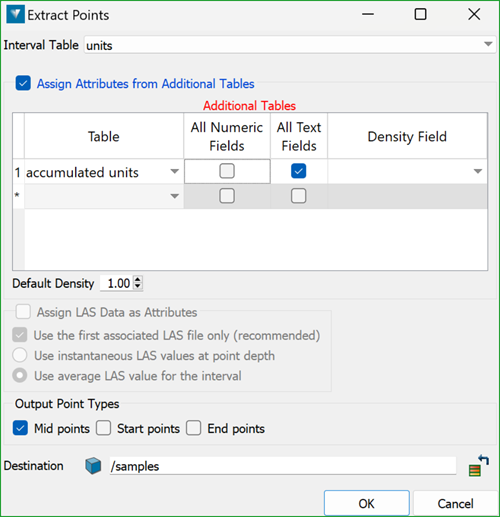
Task: Click the OK button
Action: 367,503
